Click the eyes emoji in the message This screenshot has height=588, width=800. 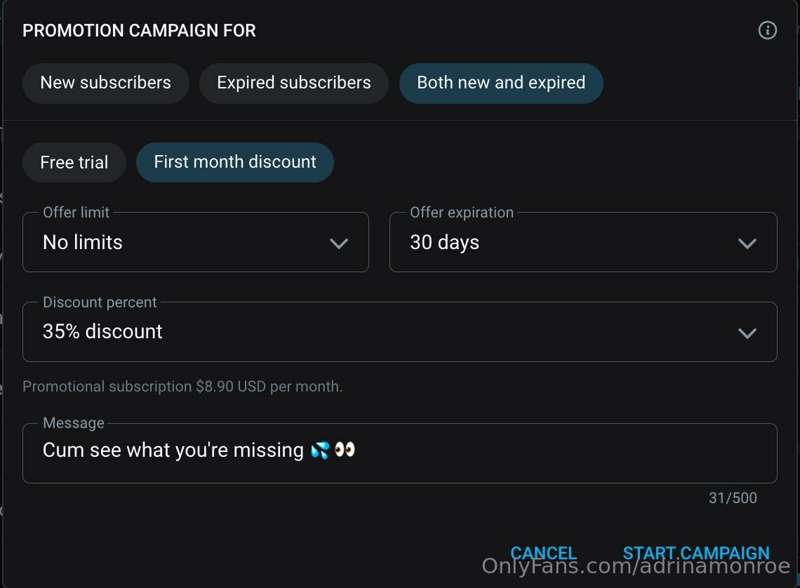(x=344, y=450)
